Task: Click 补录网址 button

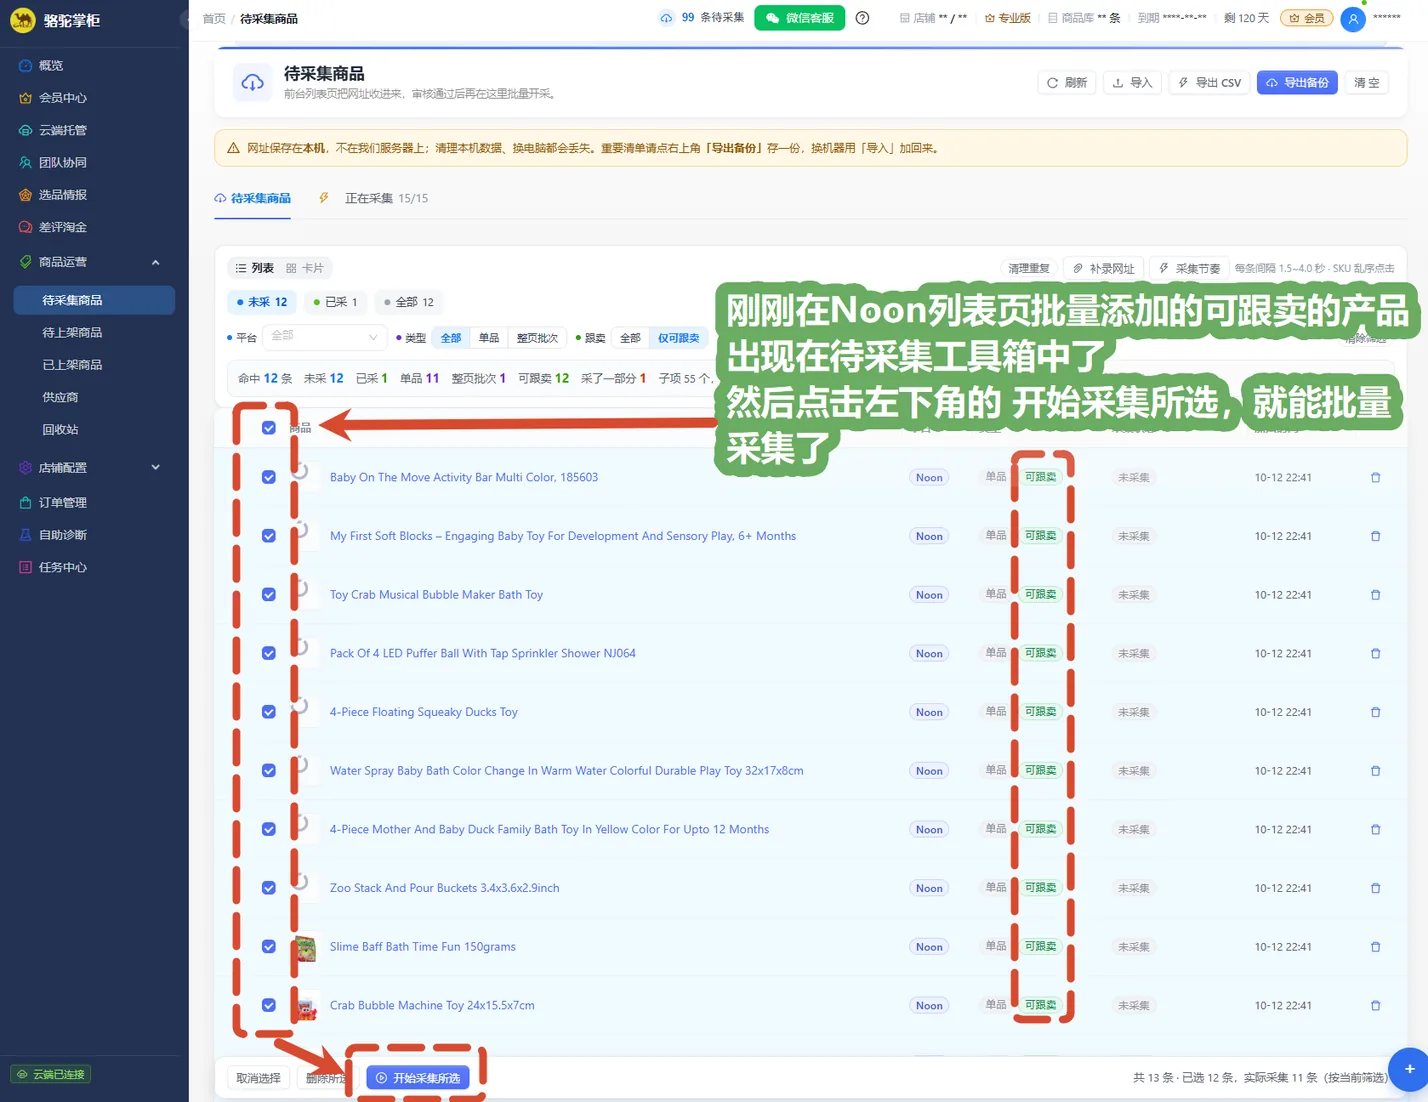Action: [1103, 268]
